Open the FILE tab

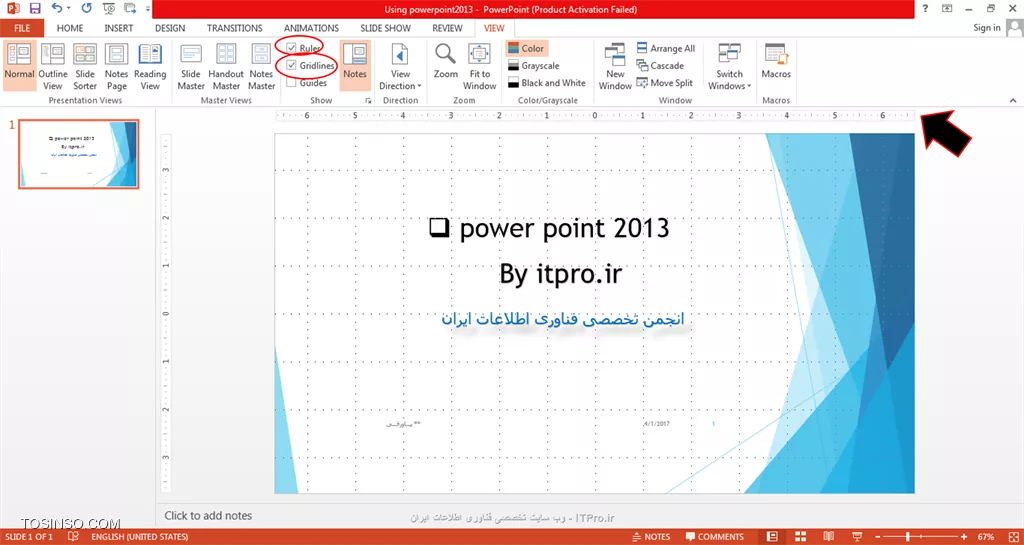point(22,28)
